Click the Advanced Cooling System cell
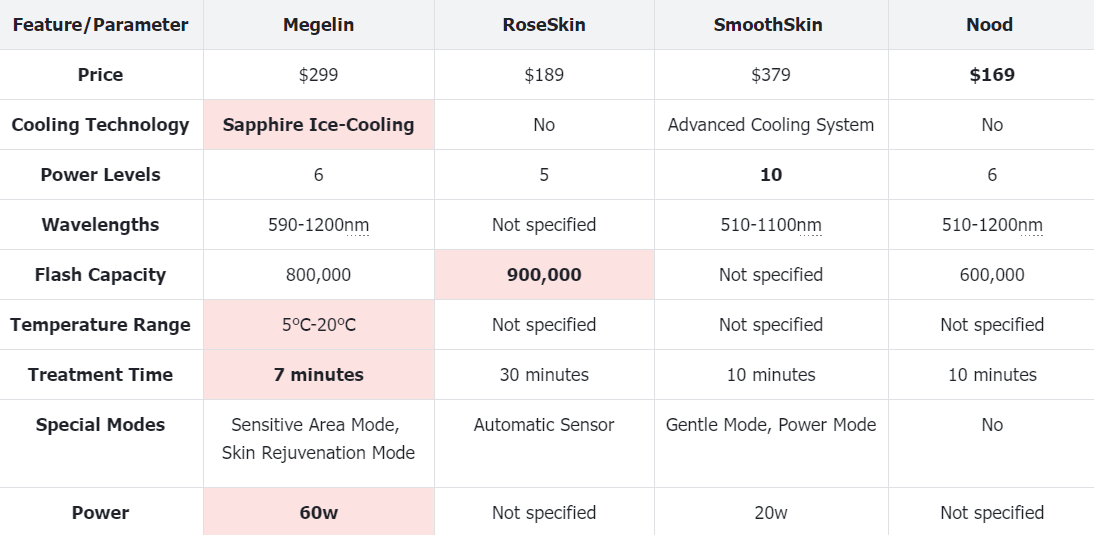The width and height of the screenshot is (1094, 535). coord(771,124)
